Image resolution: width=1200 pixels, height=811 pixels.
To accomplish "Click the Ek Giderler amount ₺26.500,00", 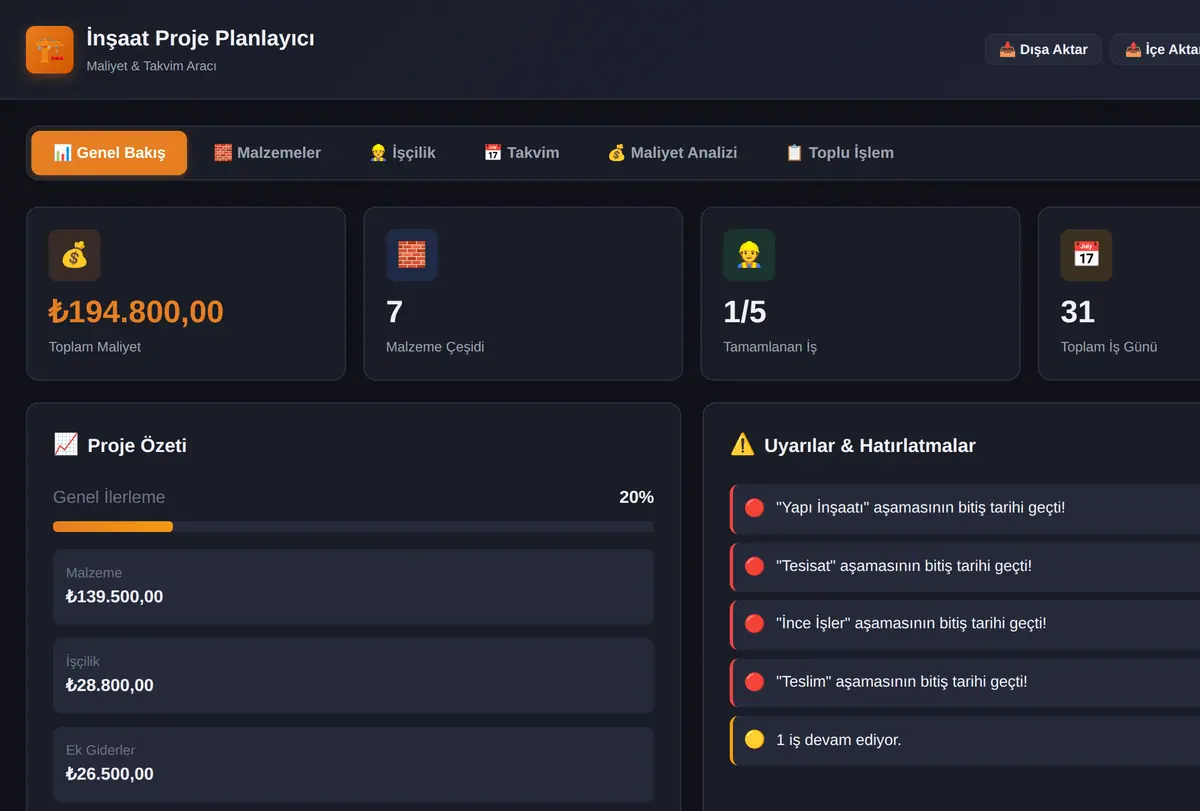I will 110,774.
